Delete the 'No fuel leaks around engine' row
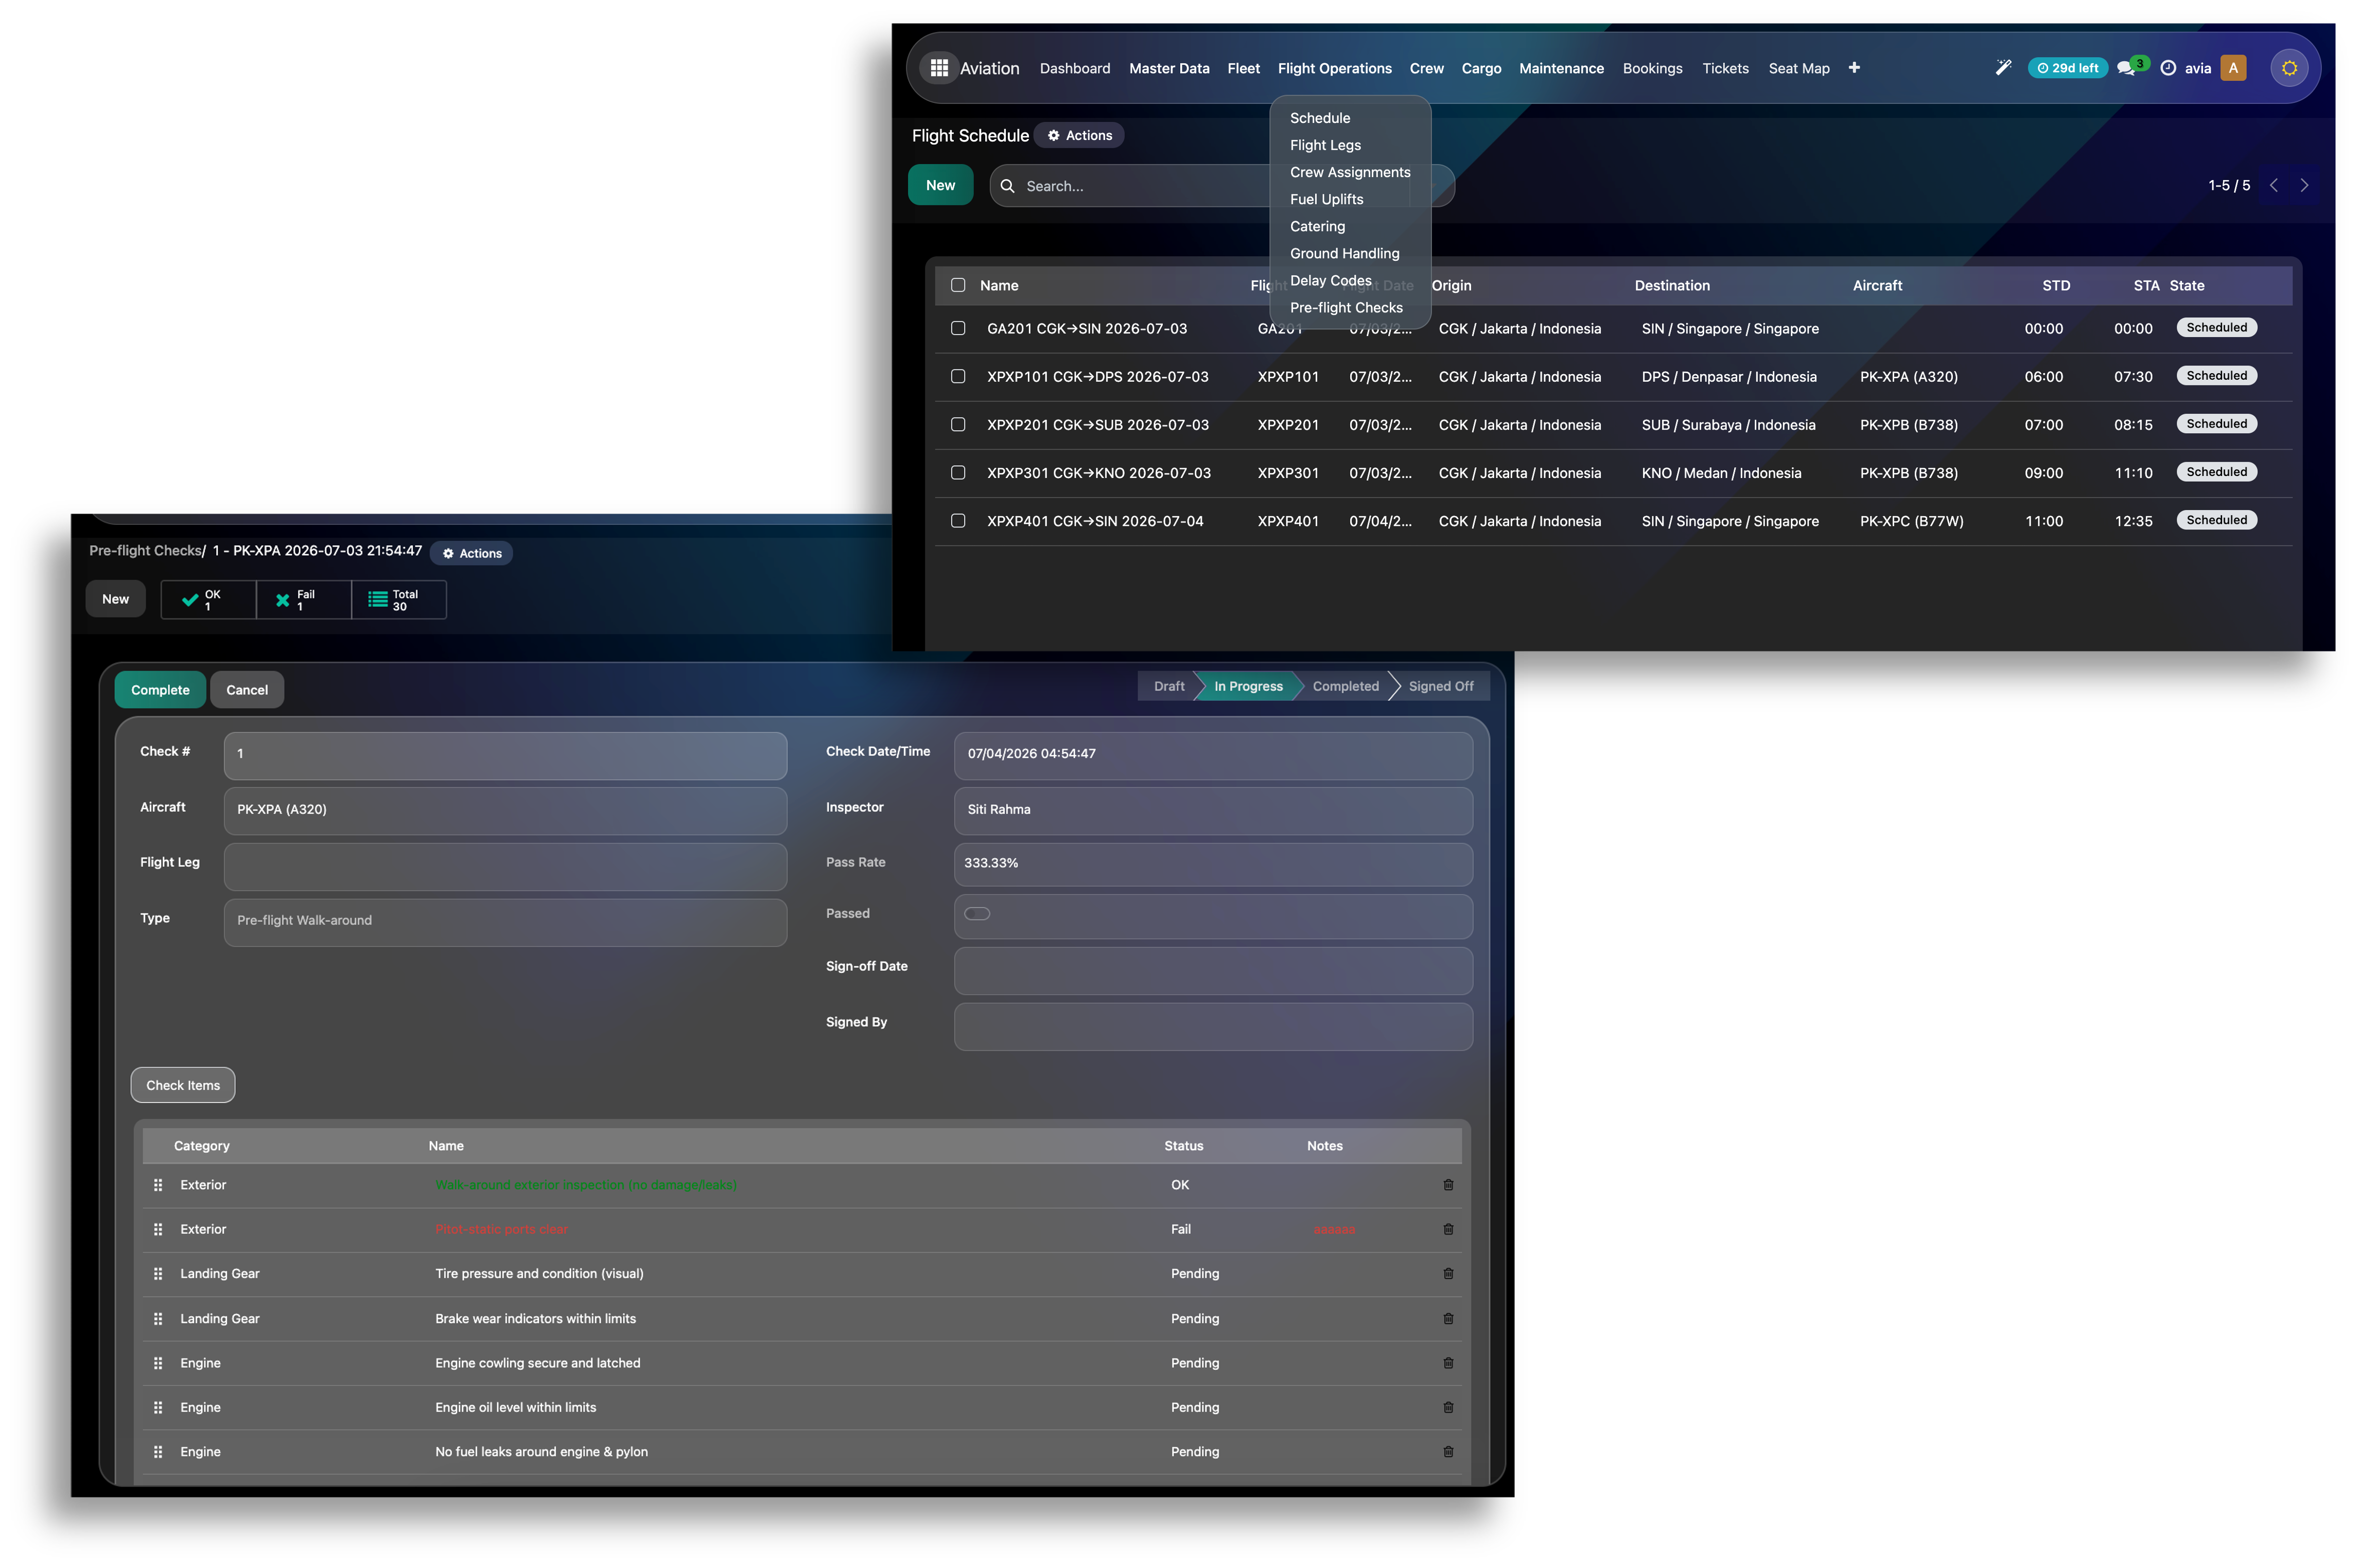 pyautogui.click(x=1447, y=1452)
